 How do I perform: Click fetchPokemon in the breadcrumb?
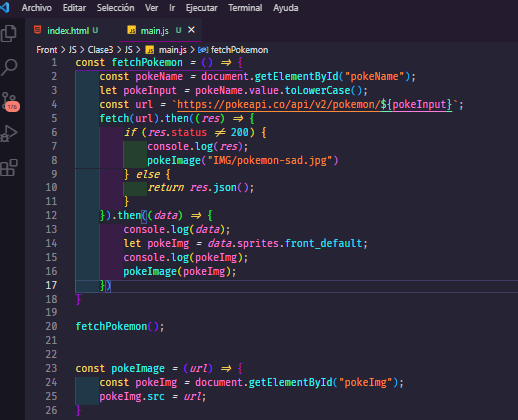pos(239,50)
